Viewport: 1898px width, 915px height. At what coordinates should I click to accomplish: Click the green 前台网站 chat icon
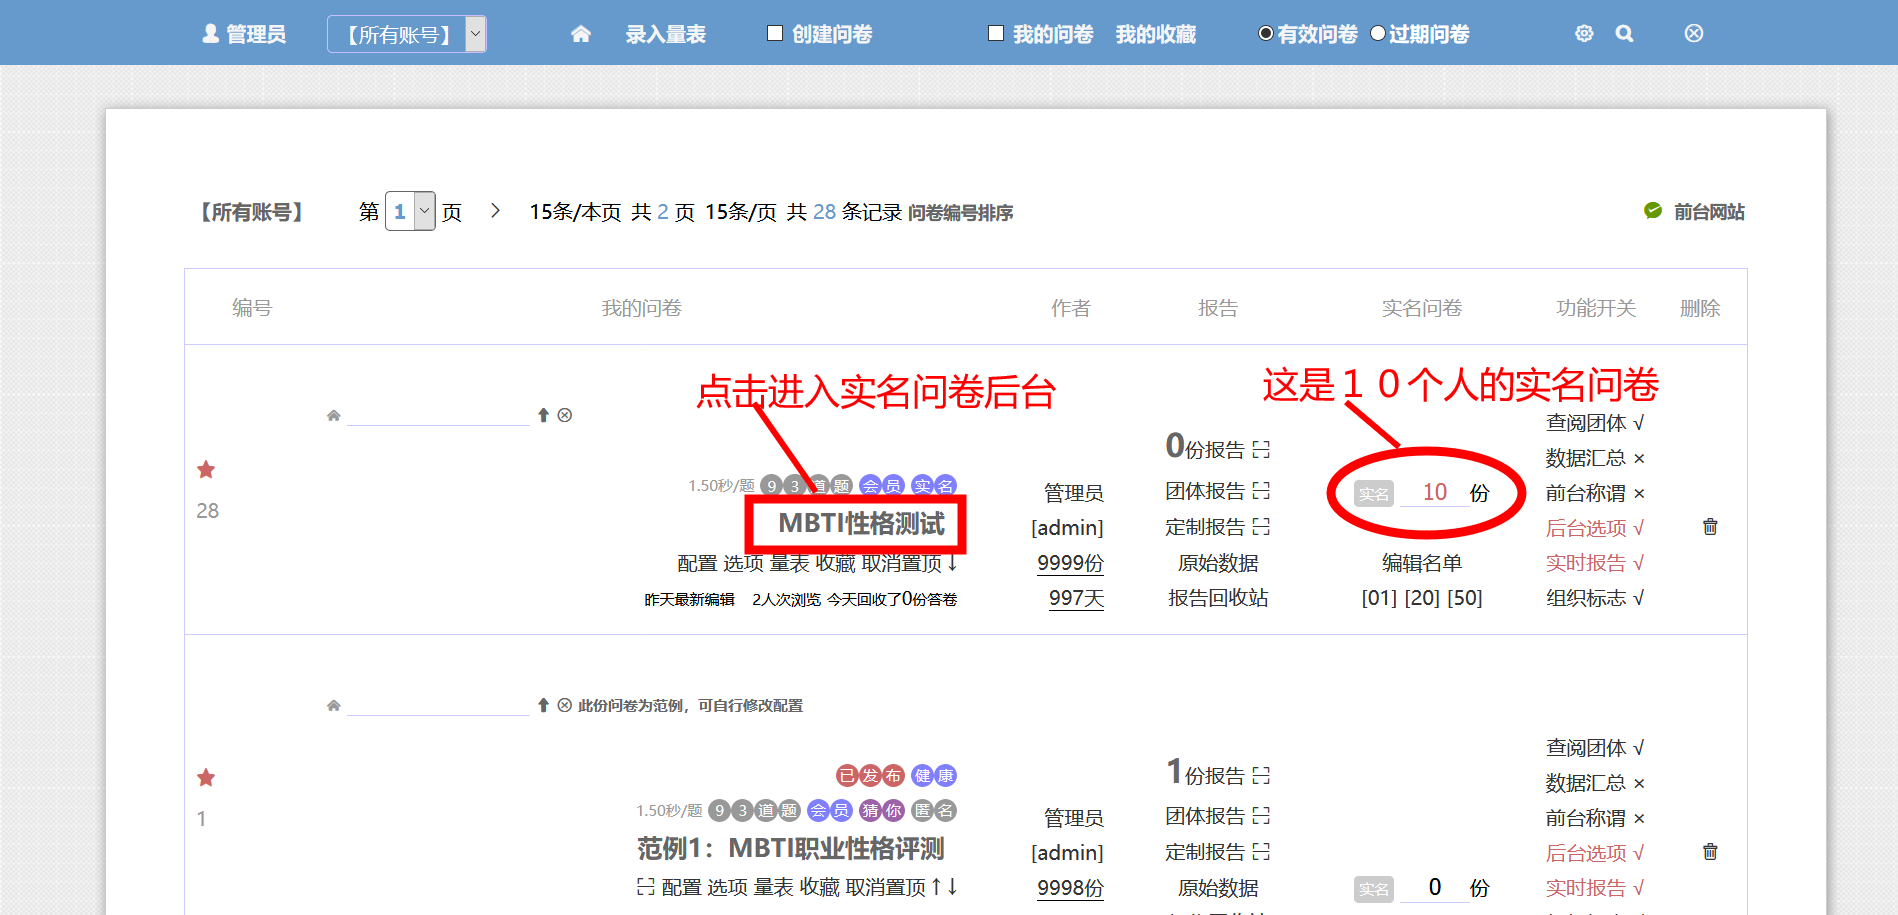1653,211
